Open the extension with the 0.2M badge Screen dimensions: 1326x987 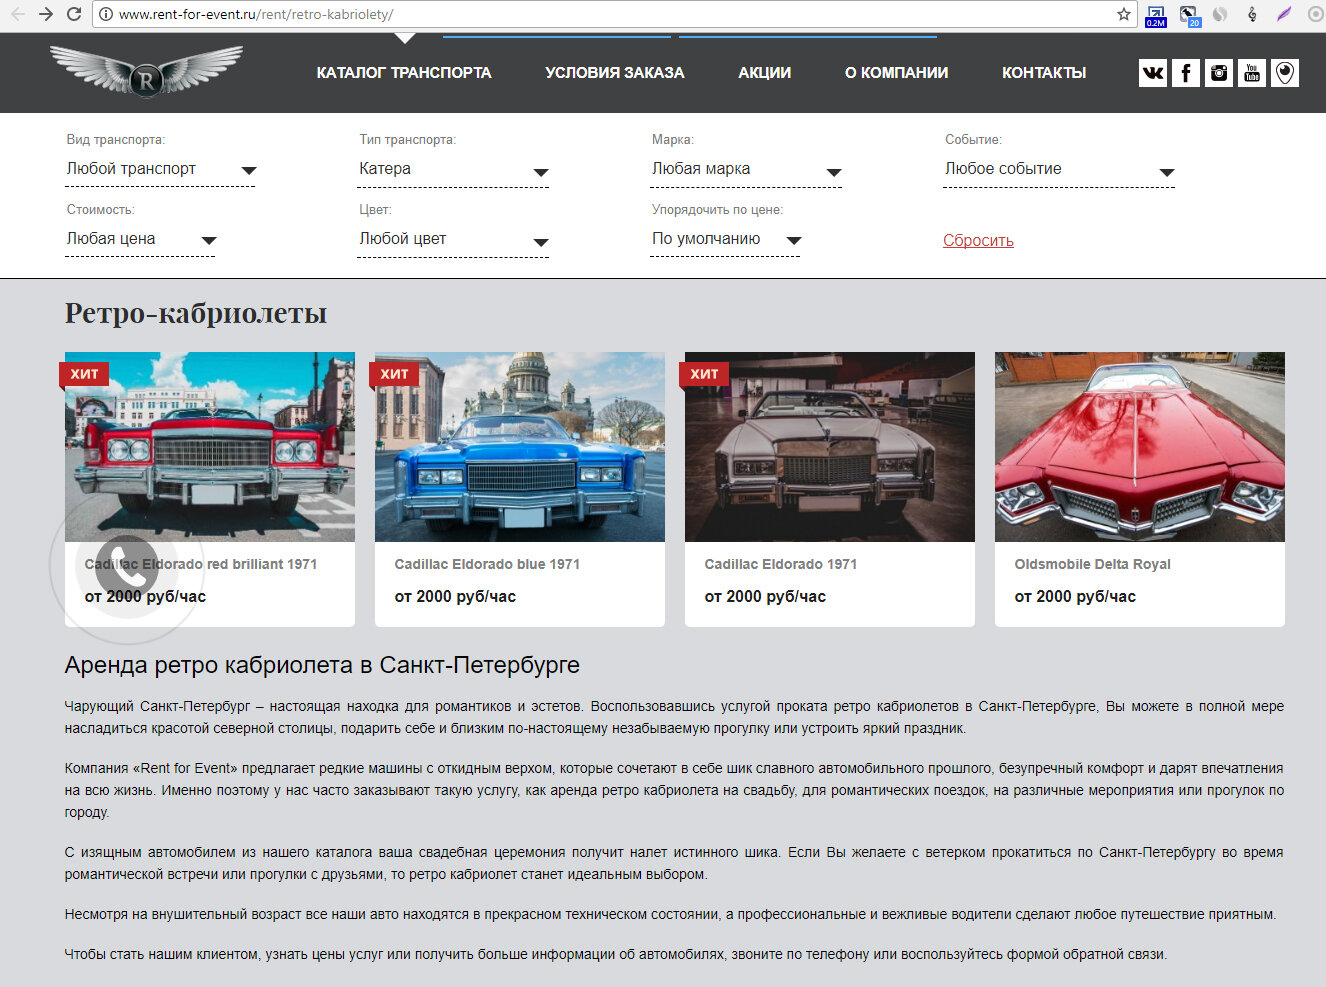click(1156, 15)
